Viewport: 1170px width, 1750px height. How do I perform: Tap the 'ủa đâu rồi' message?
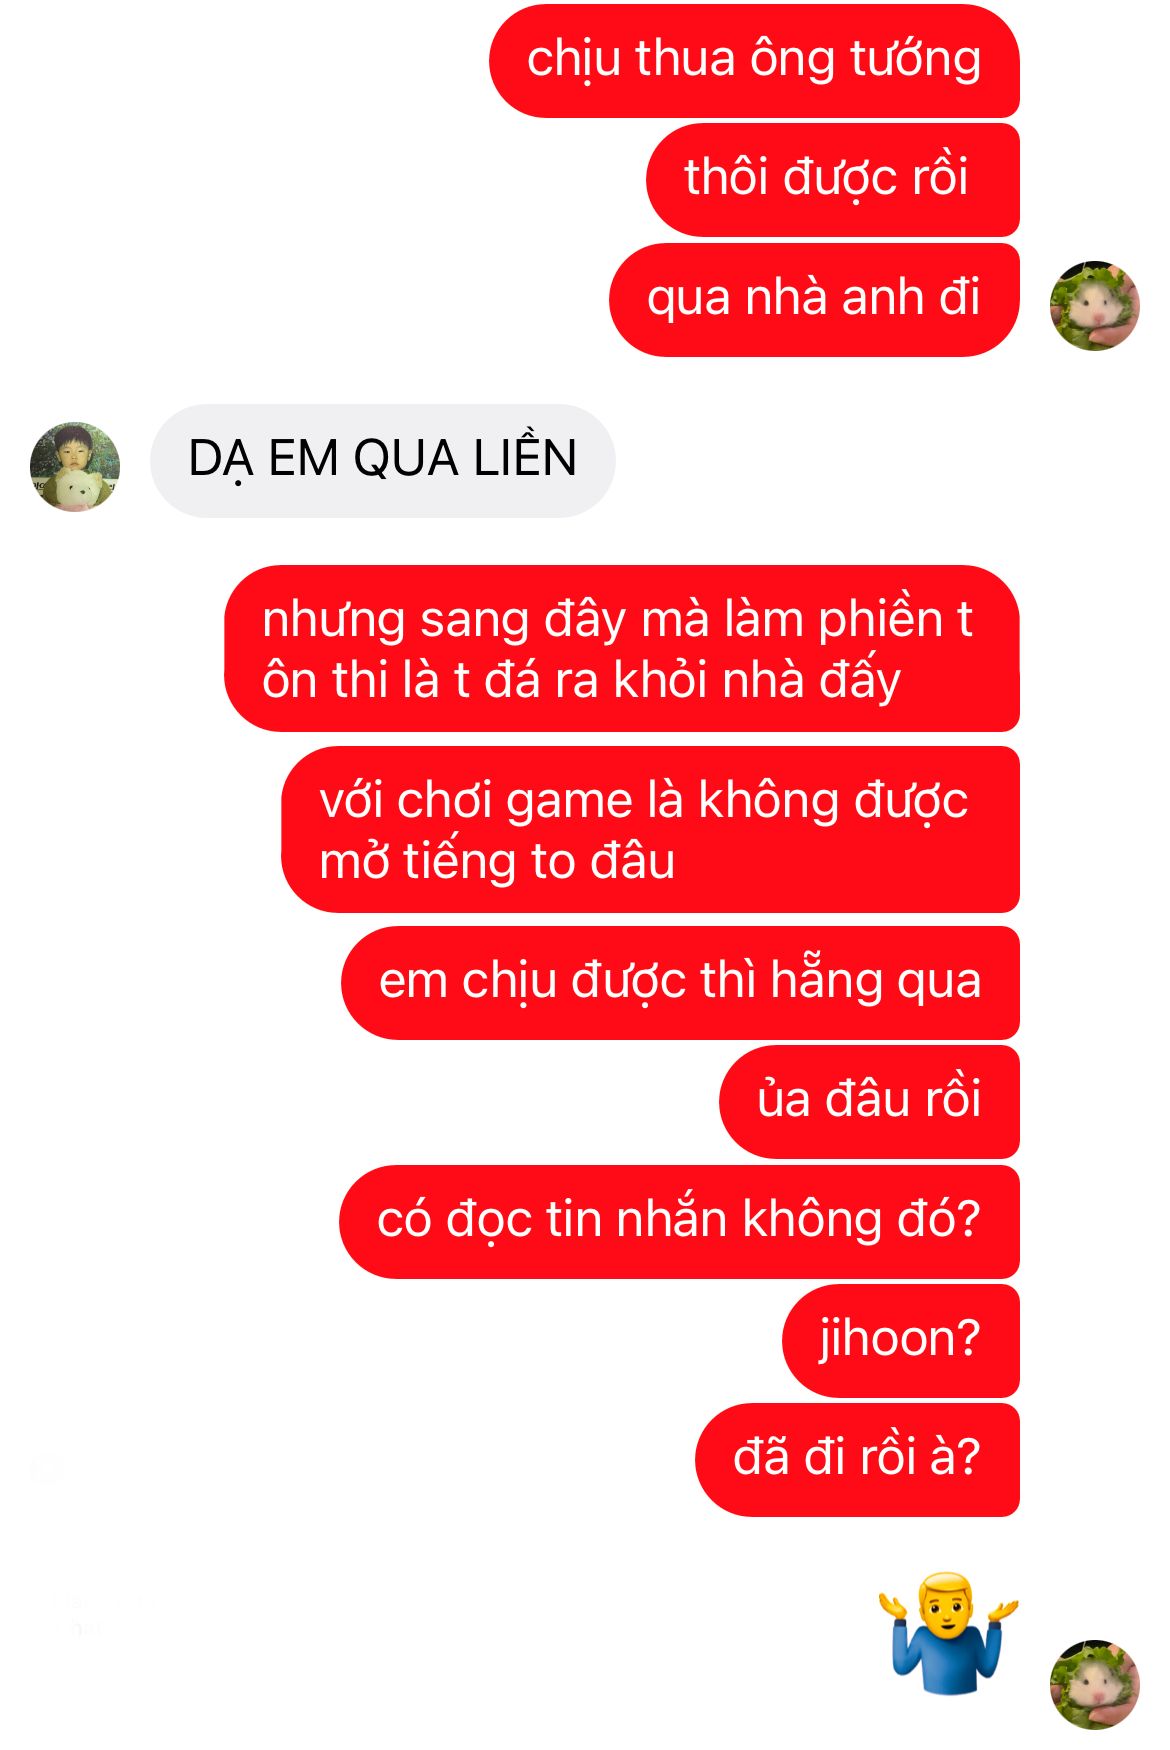869,1101
